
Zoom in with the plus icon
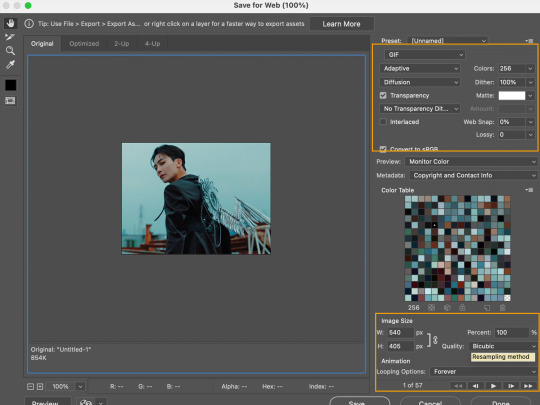point(40,386)
